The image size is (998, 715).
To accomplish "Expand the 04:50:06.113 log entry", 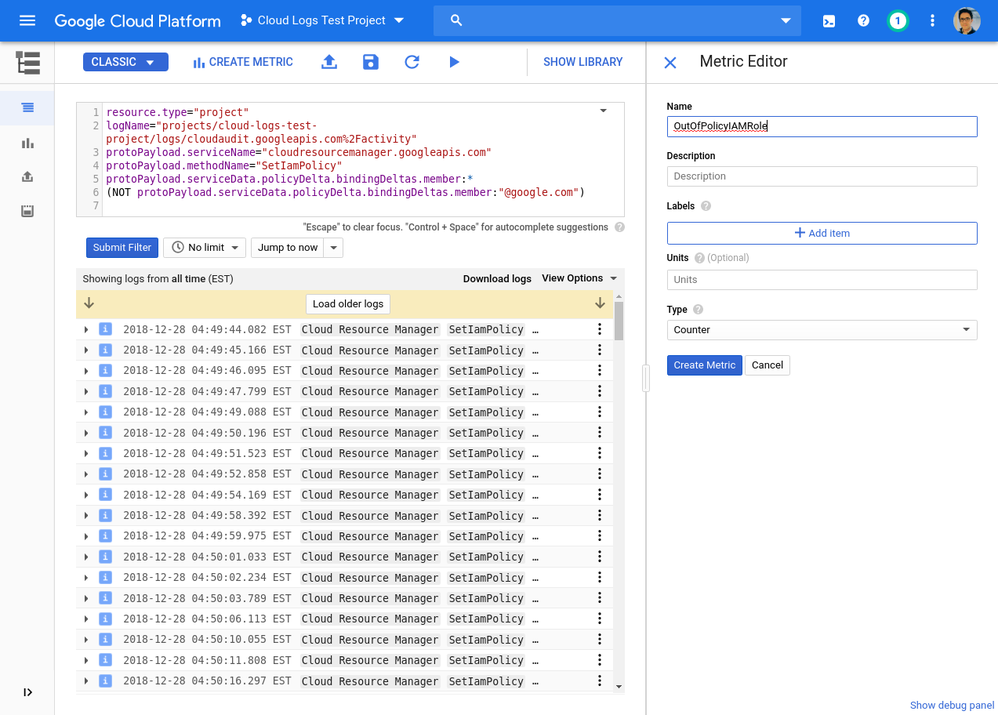I will pyautogui.click(x=86, y=619).
